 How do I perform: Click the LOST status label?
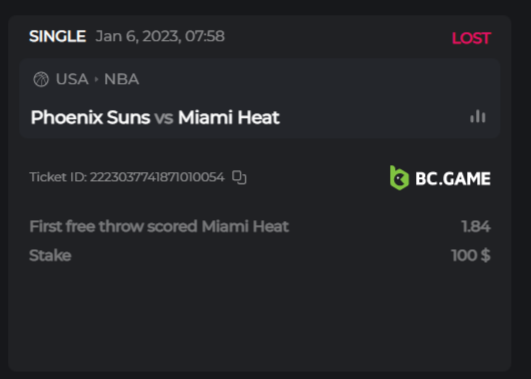tap(471, 38)
